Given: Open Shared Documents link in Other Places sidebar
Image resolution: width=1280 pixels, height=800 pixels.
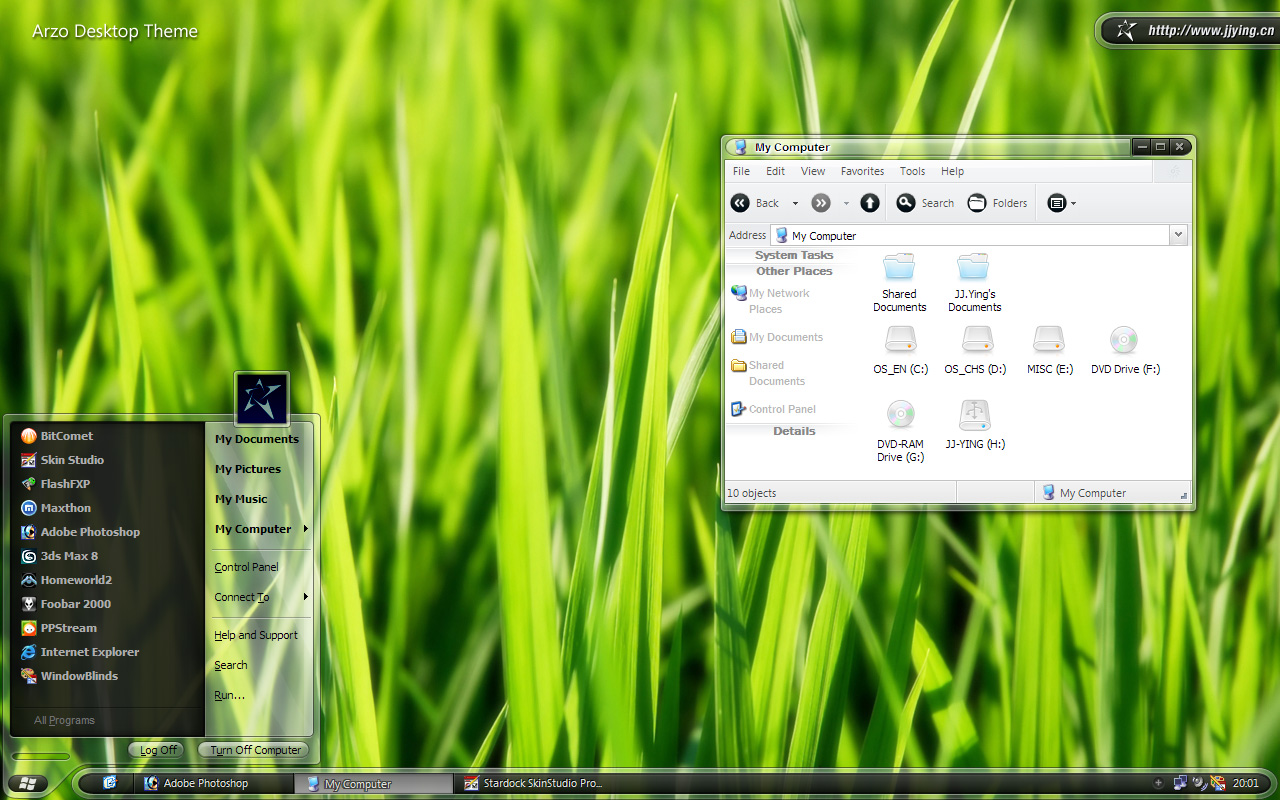Looking at the screenshot, I should (768, 373).
